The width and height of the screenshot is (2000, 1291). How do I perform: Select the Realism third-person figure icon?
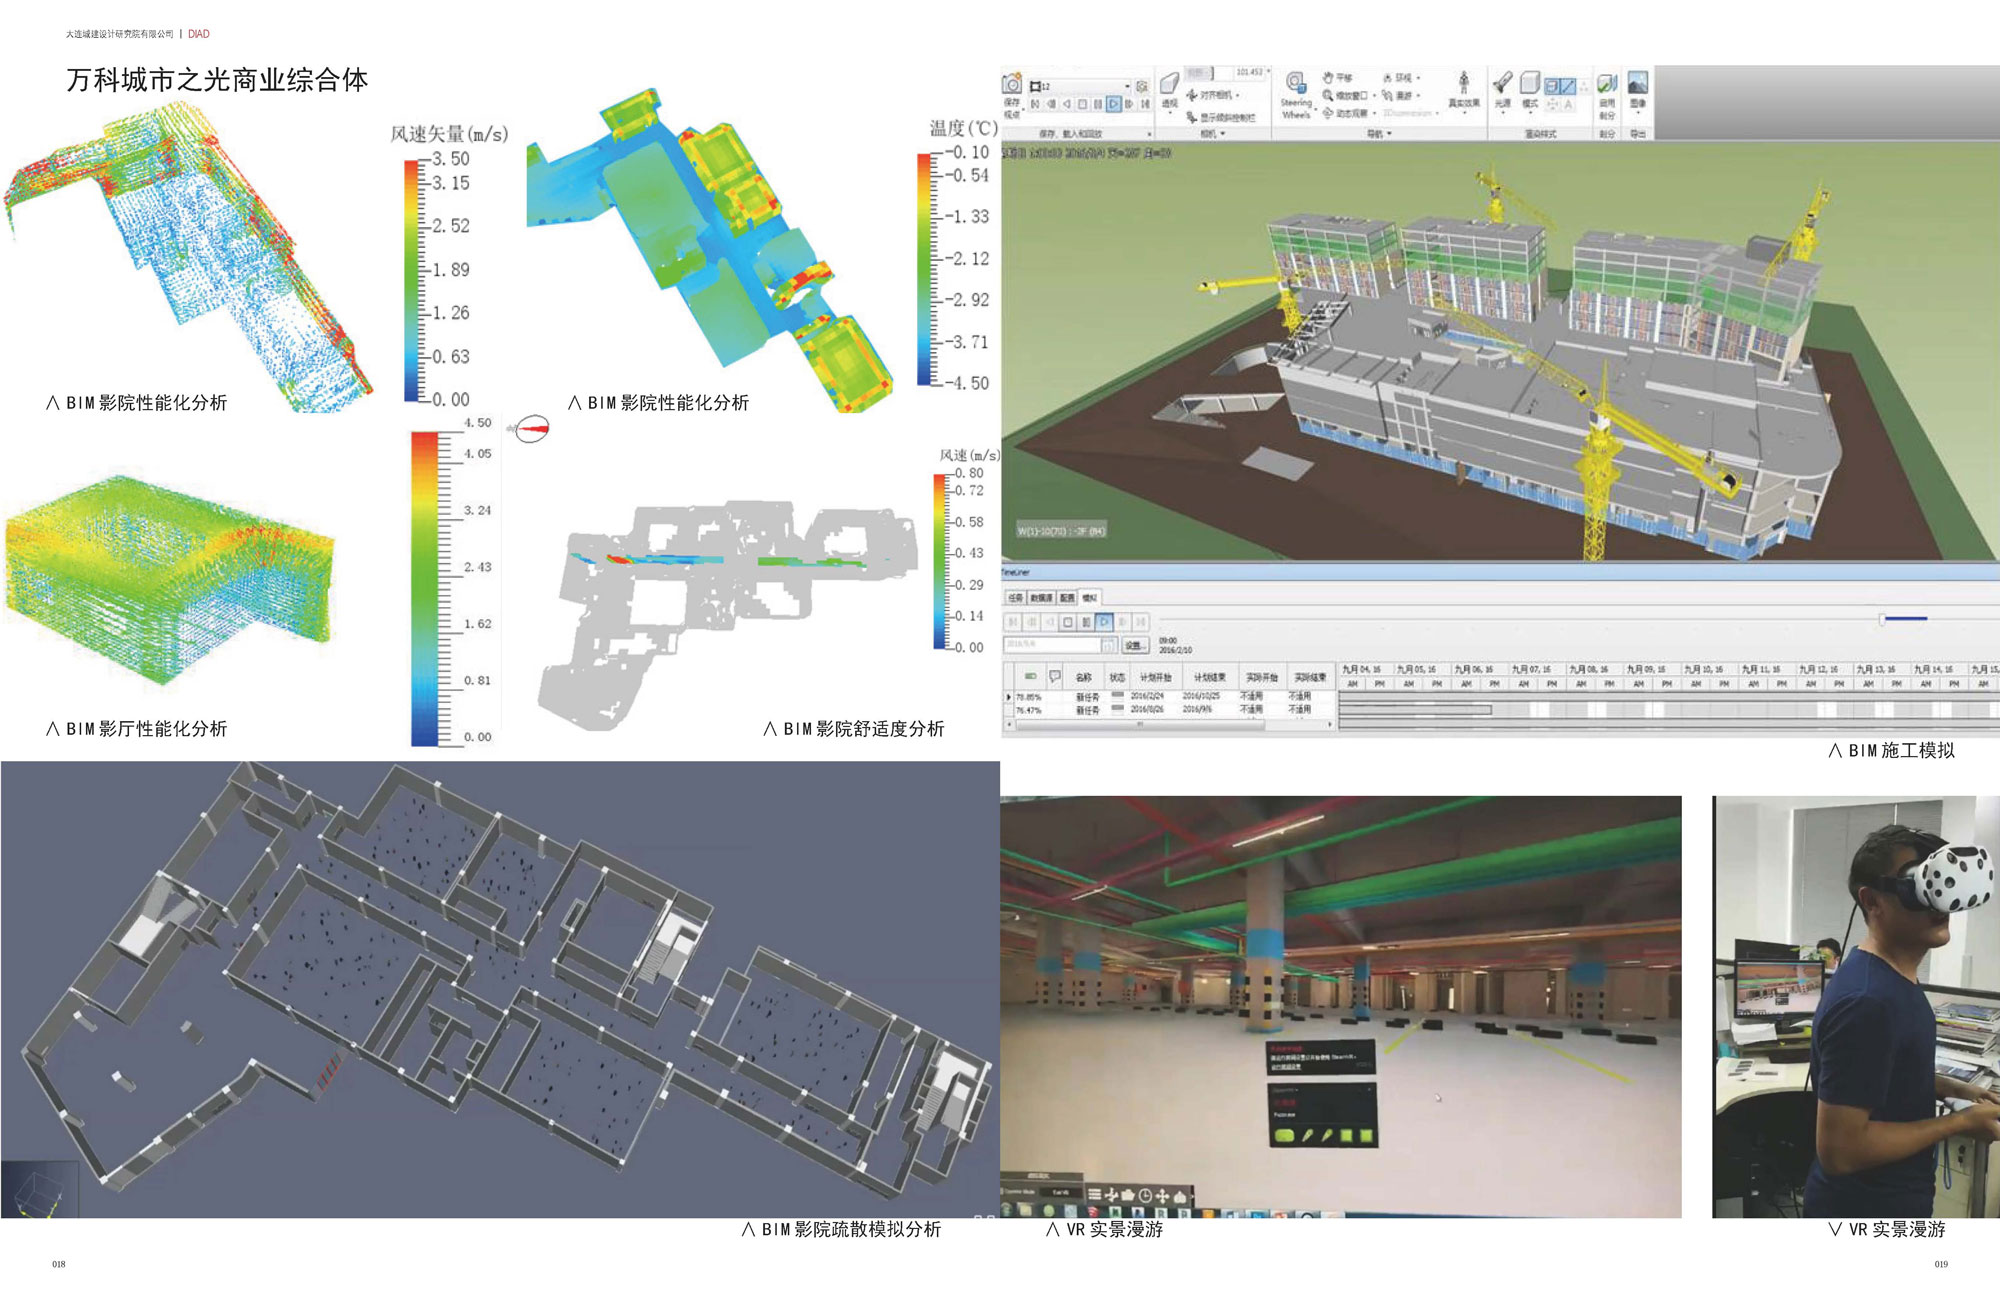(1464, 83)
